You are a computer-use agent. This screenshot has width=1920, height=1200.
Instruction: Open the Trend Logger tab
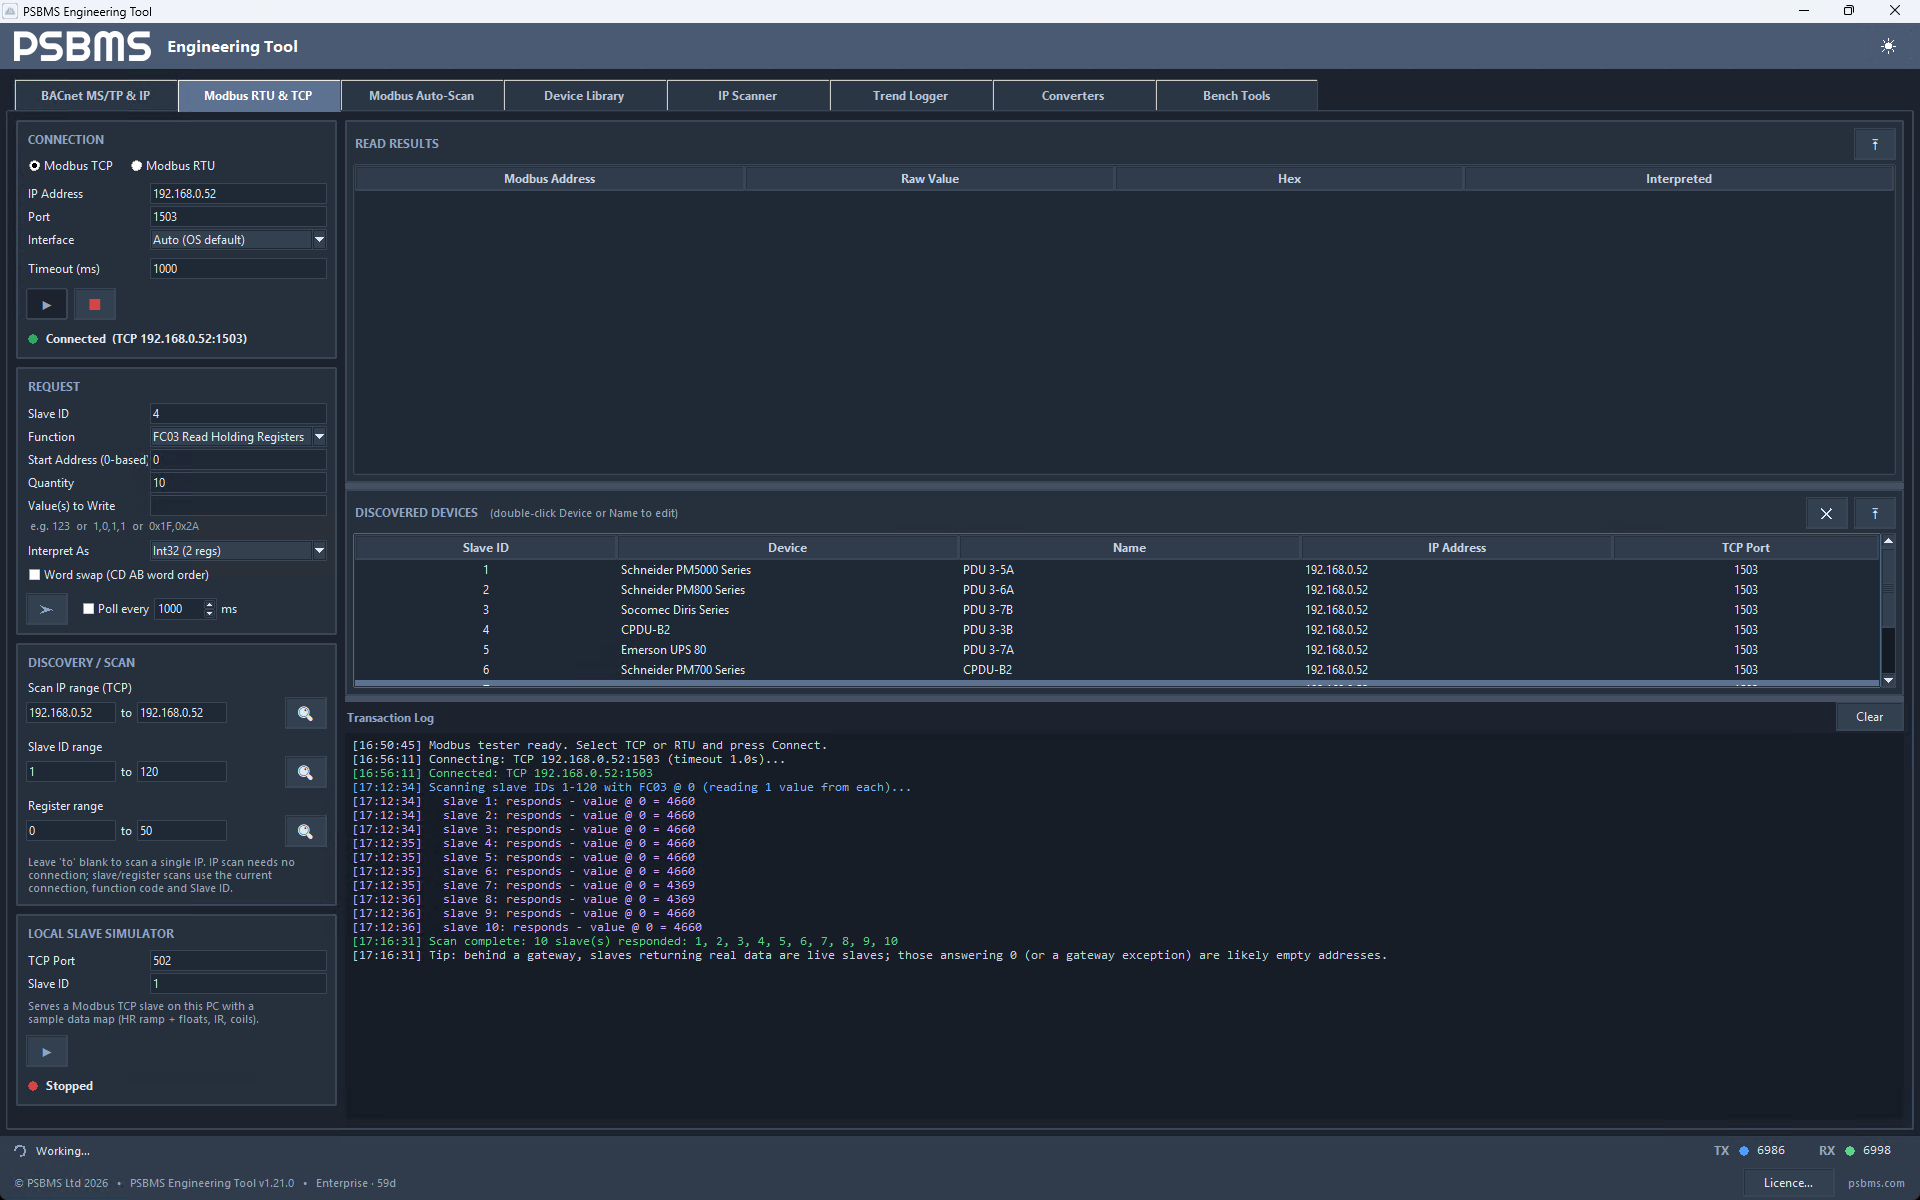[910, 96]
